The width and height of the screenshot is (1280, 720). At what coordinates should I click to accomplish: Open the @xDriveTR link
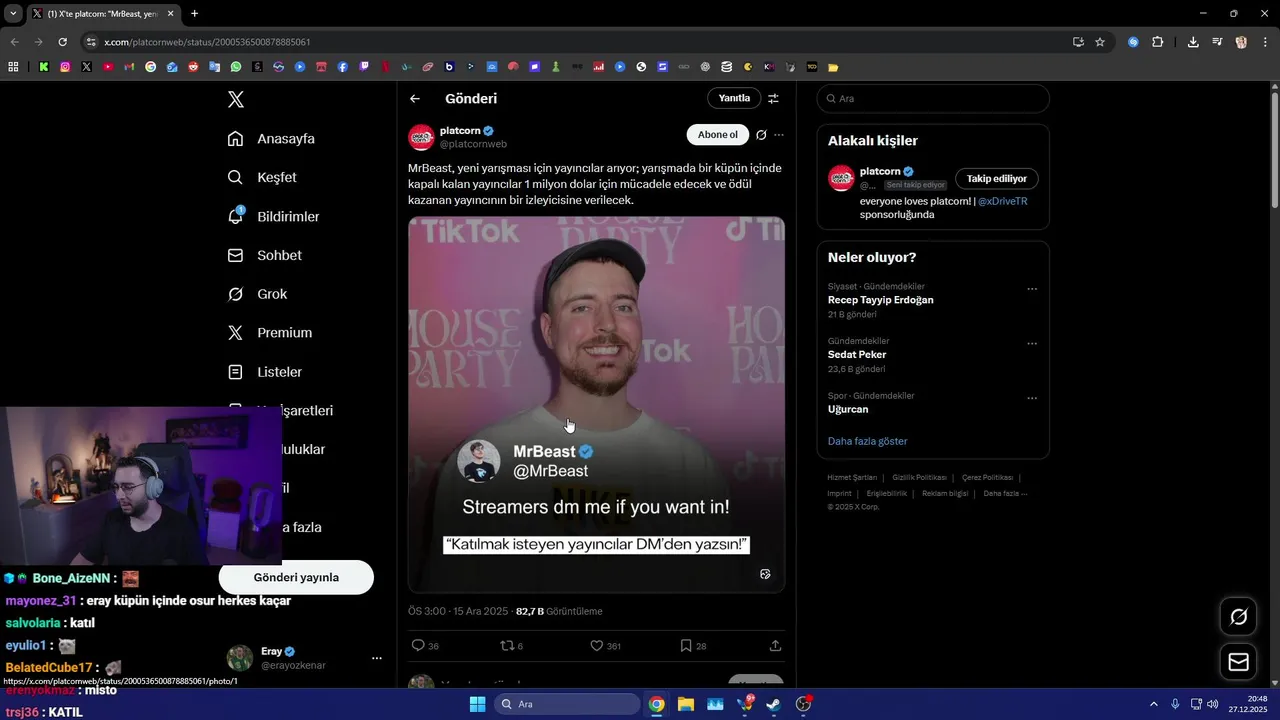pyautogui.click(x=1003, y=201)
